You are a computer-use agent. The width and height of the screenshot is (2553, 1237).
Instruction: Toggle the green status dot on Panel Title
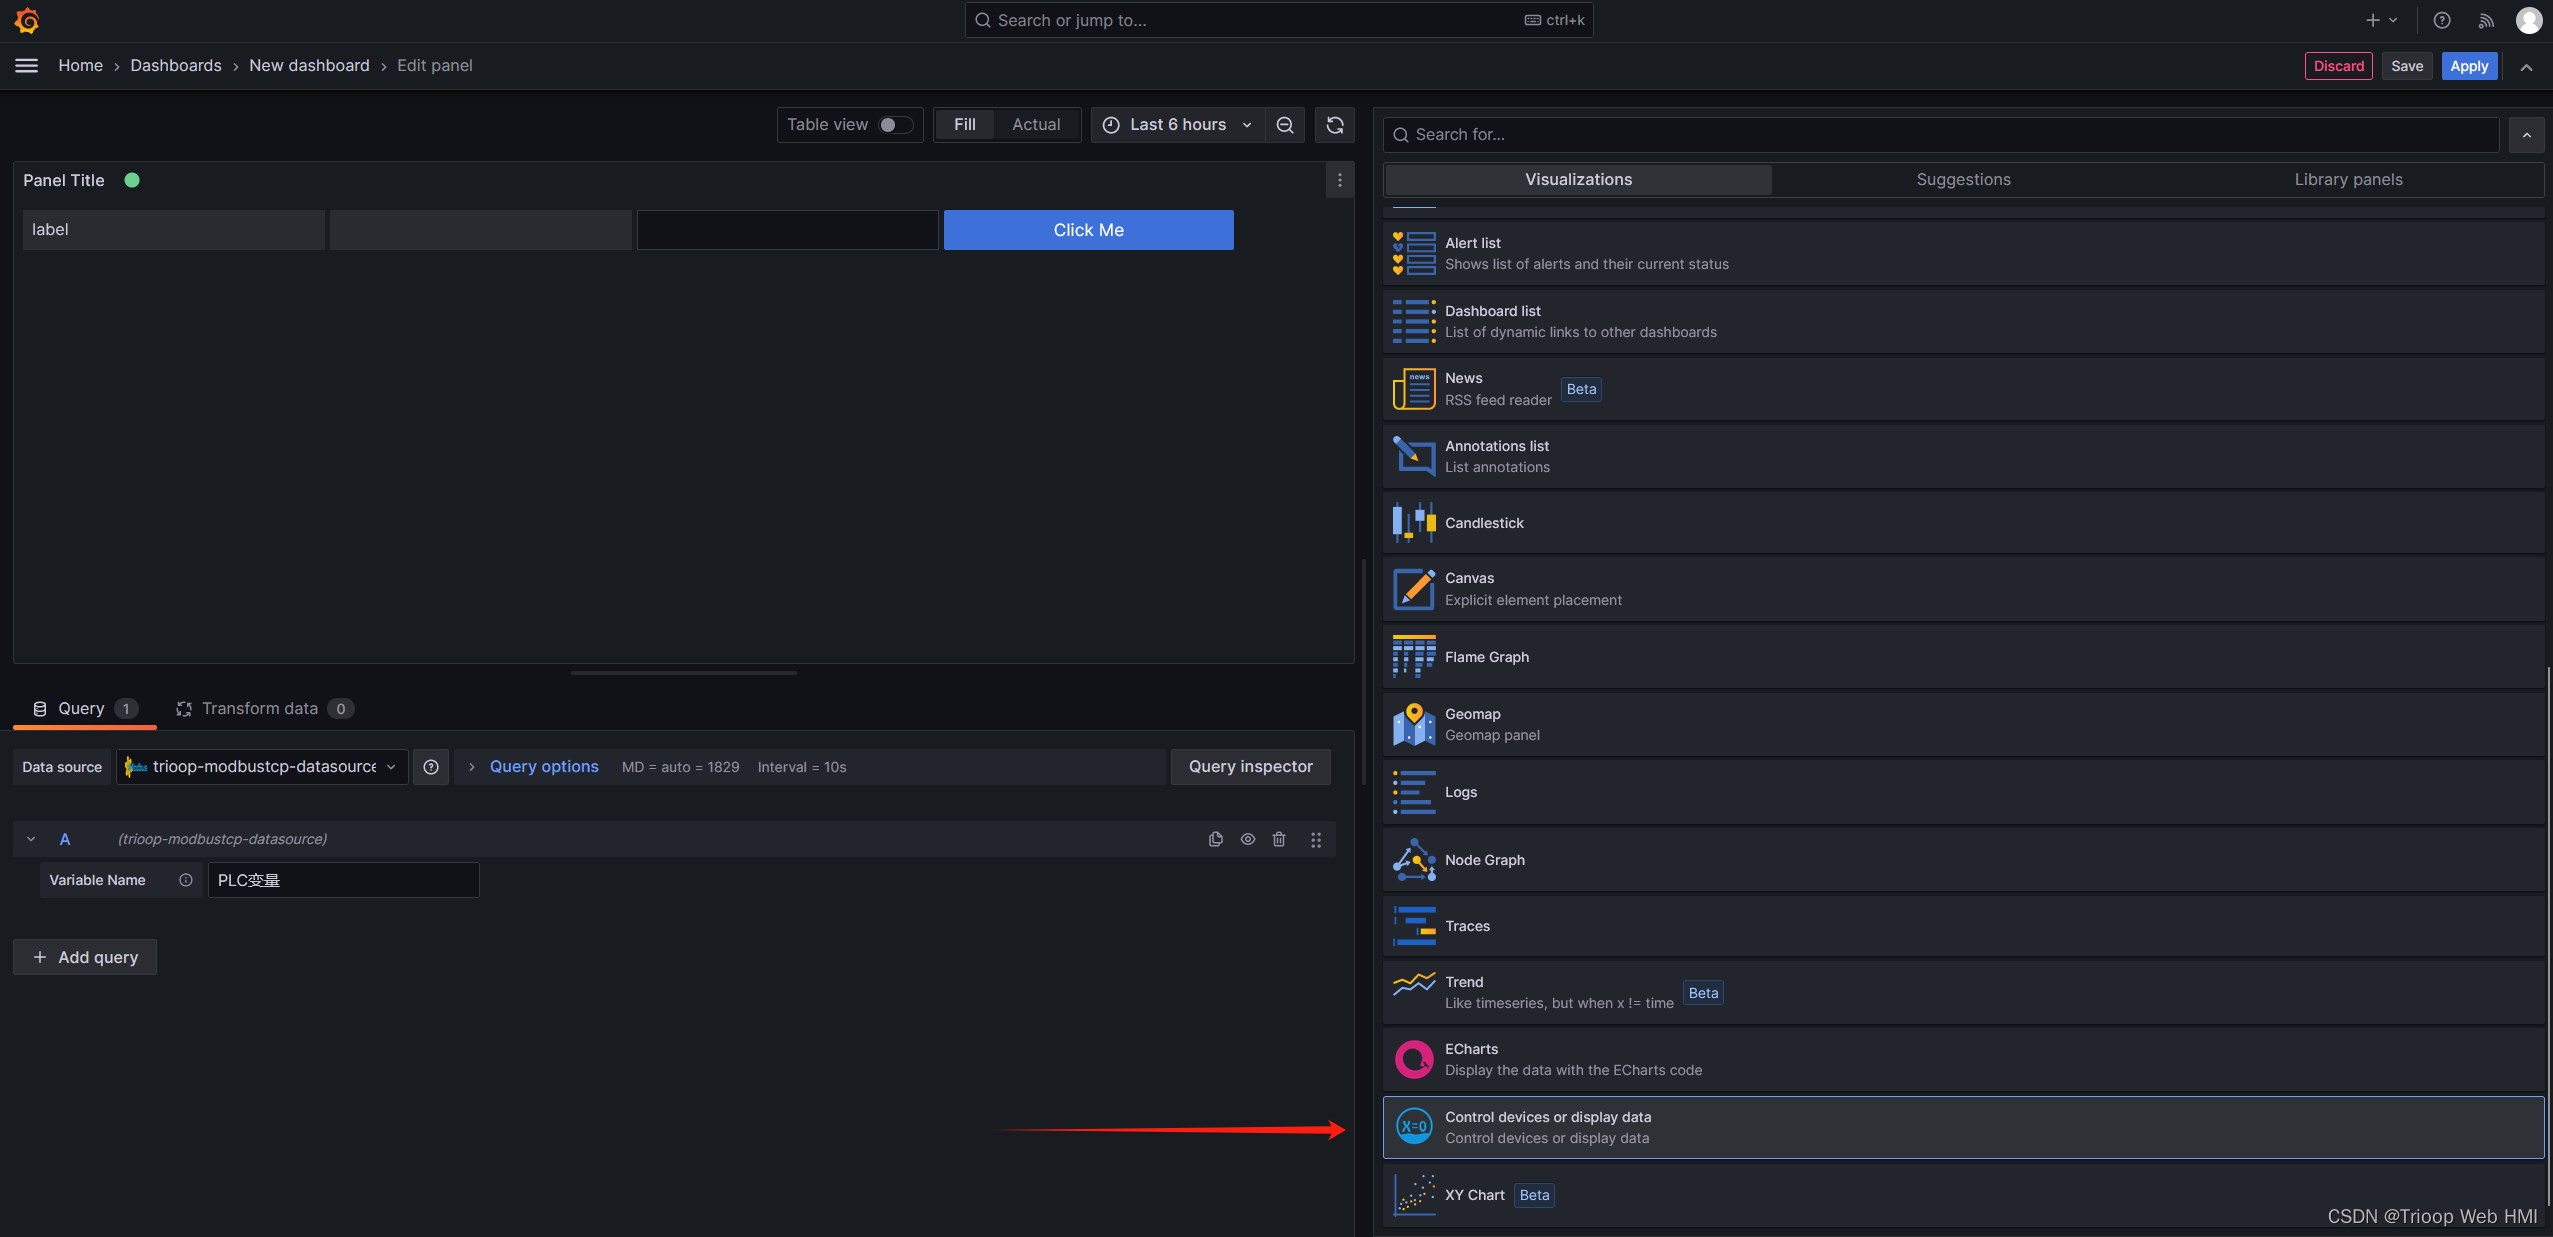pyautogui.click(x=132, y=181)
